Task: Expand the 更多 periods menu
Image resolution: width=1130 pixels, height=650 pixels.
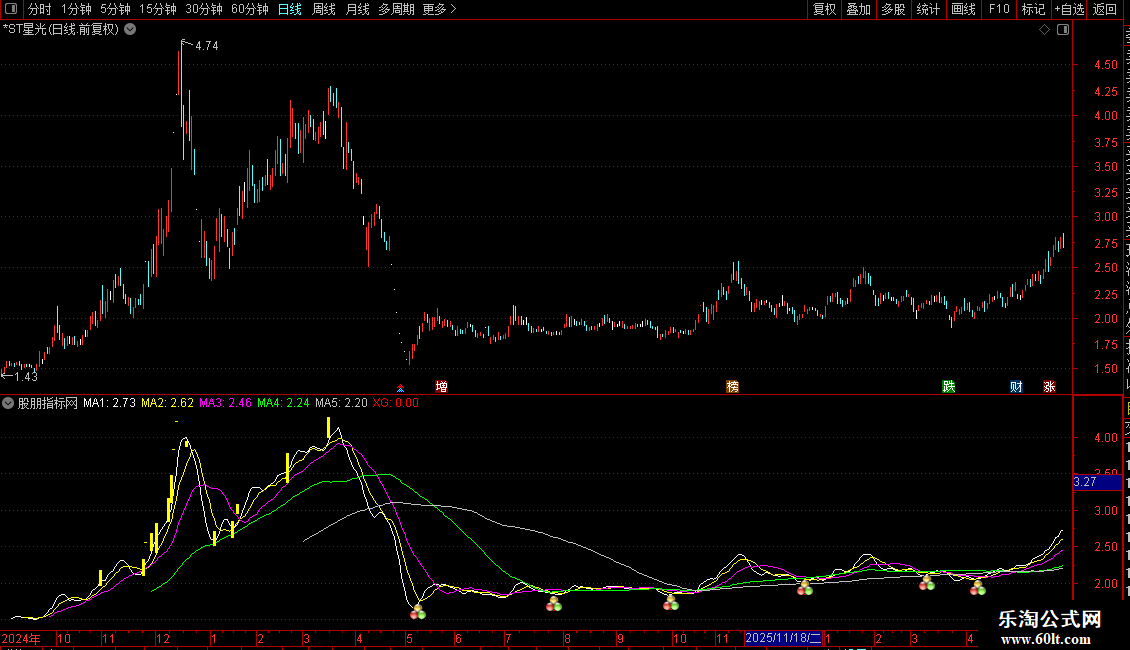Action: (439, 9)
